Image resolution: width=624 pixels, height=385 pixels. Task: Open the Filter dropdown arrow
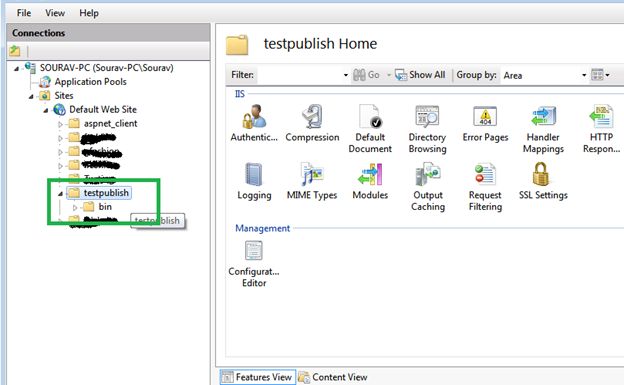click(345, 75)
